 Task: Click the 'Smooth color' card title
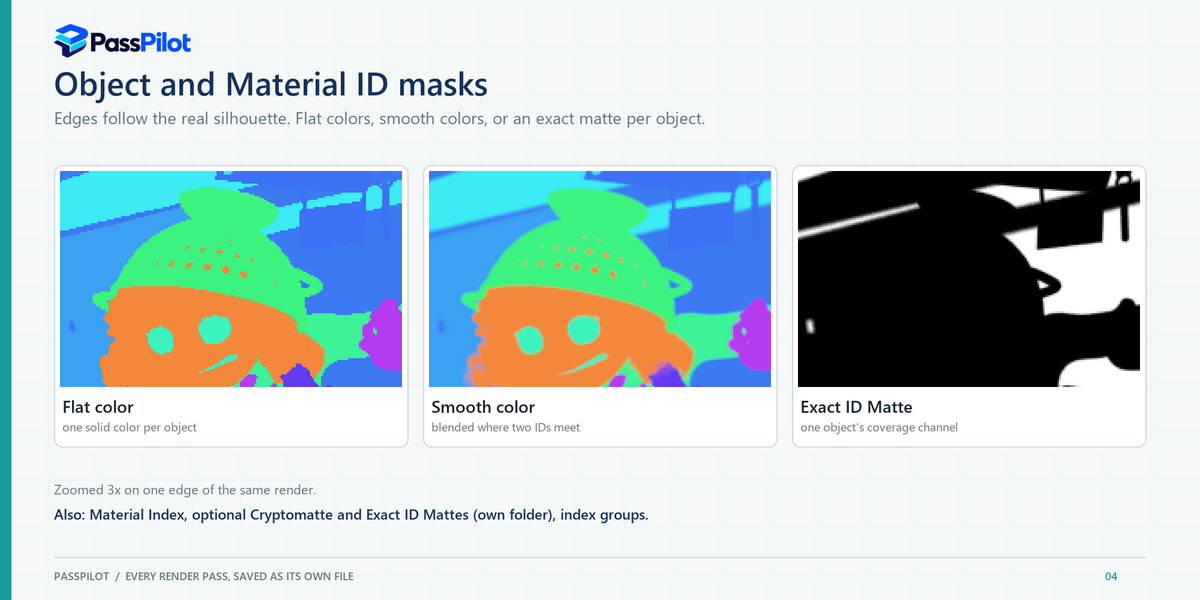483,407
